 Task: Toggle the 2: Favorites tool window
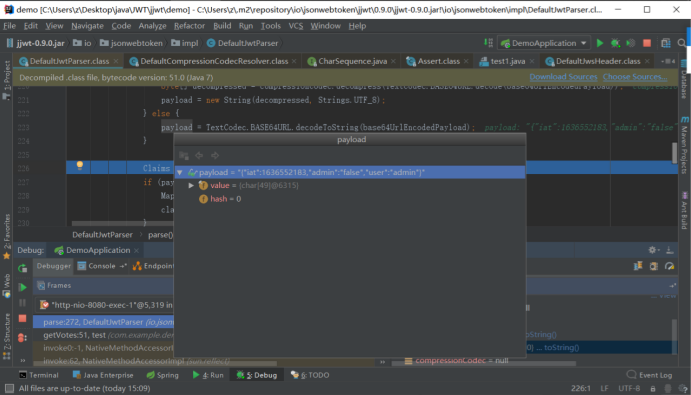[7, 237]
